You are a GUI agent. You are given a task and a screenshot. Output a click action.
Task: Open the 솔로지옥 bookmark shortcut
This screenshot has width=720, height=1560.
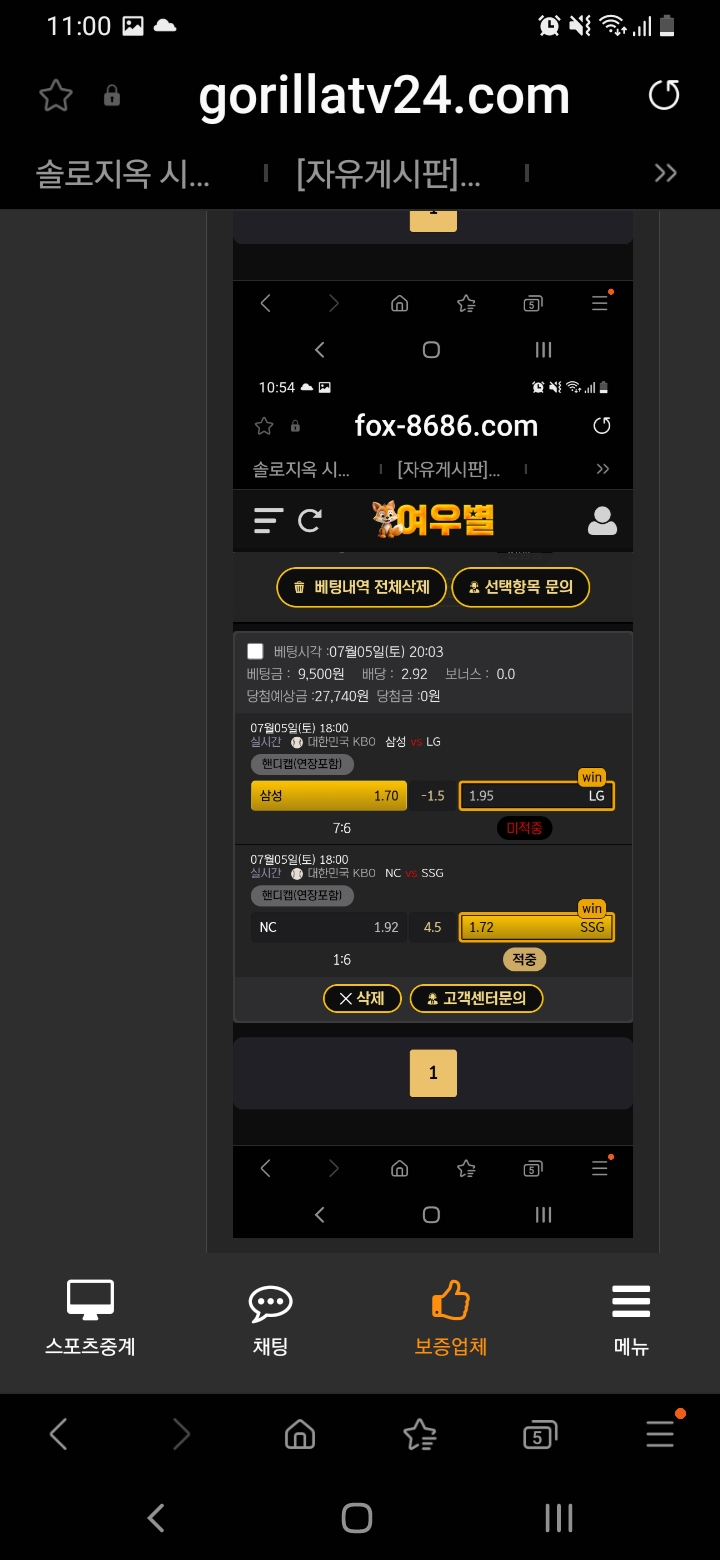point(123,175)
